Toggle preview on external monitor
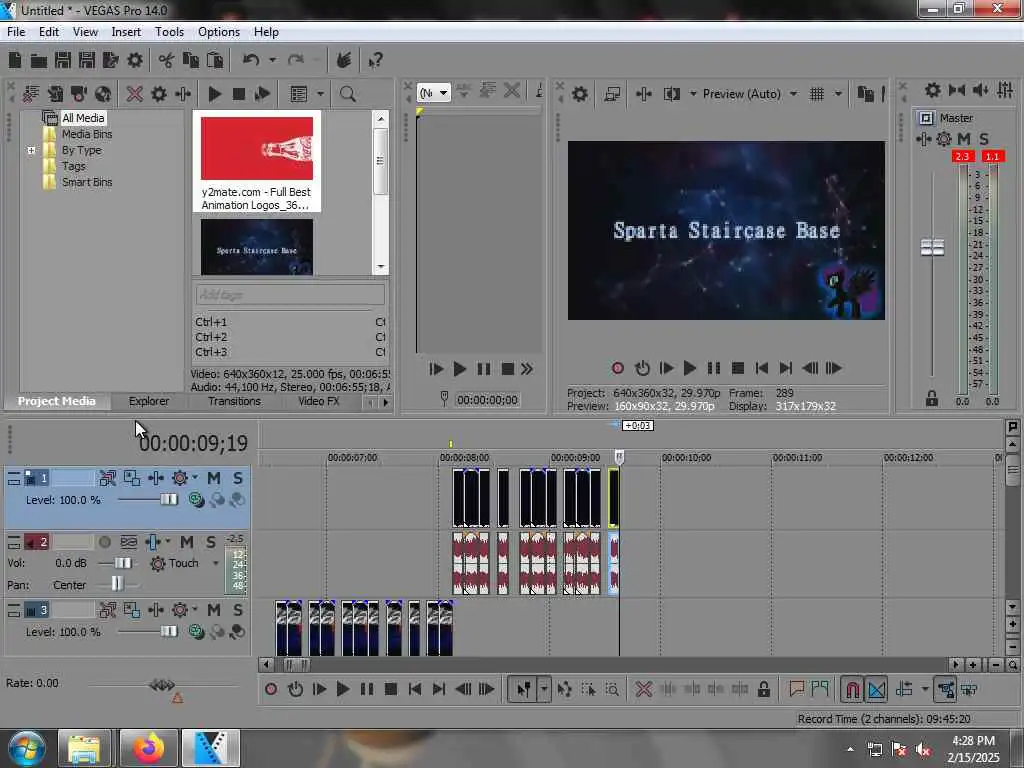 pyautogui.click(x=612, y=94)
